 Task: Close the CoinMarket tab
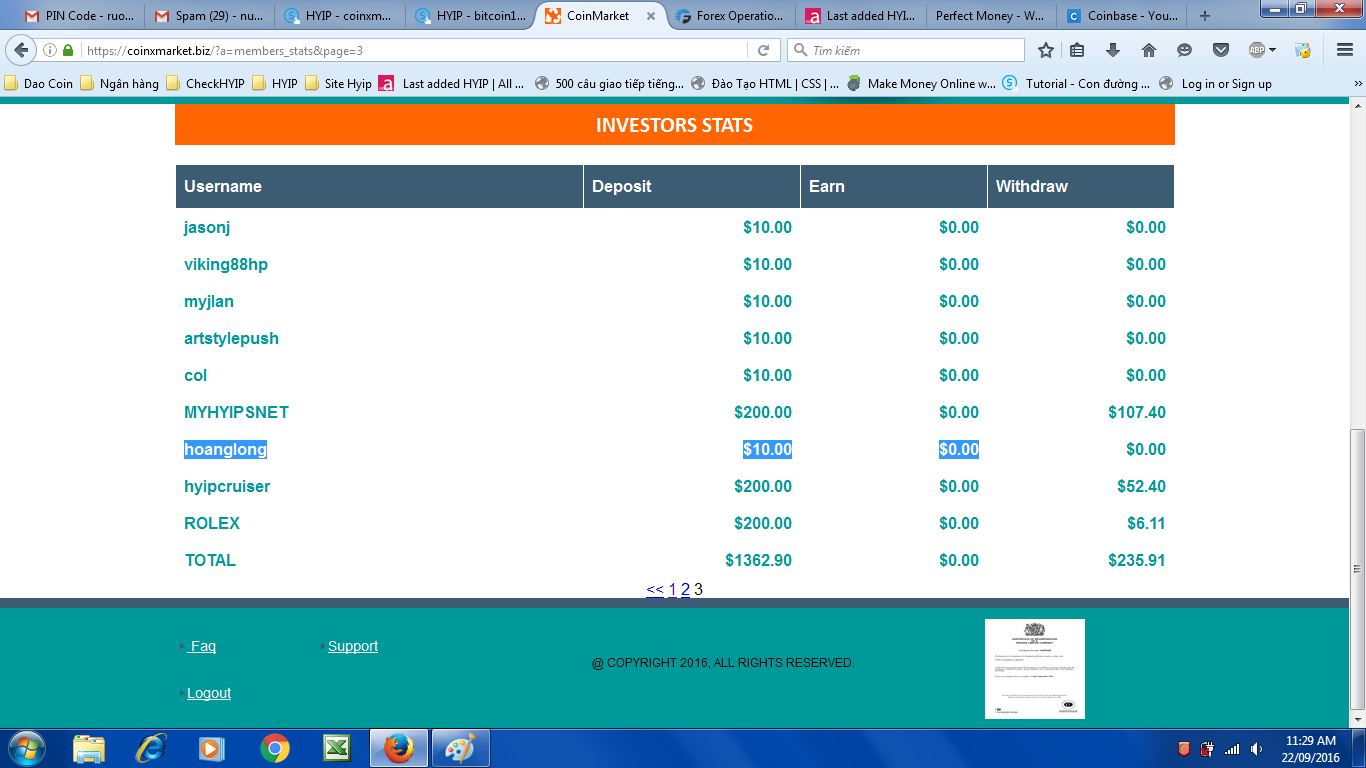point(651,16)
